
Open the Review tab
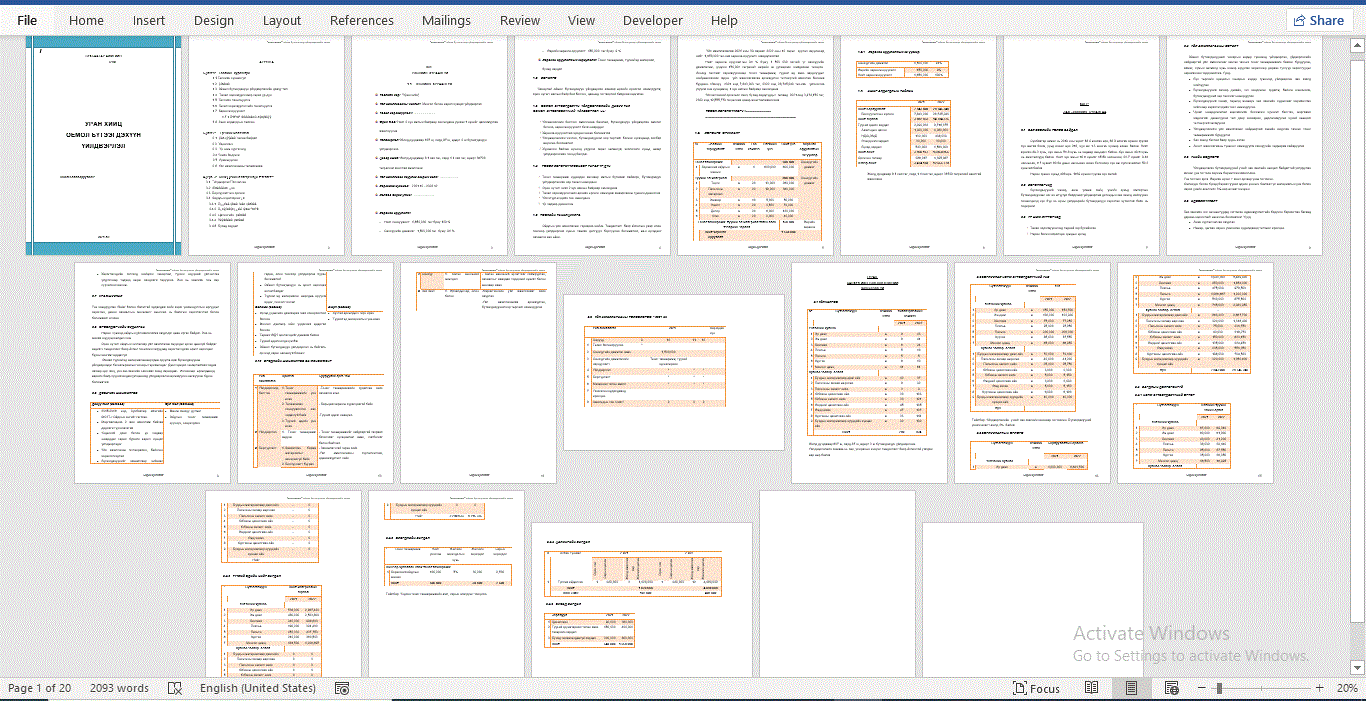(520, 20)
